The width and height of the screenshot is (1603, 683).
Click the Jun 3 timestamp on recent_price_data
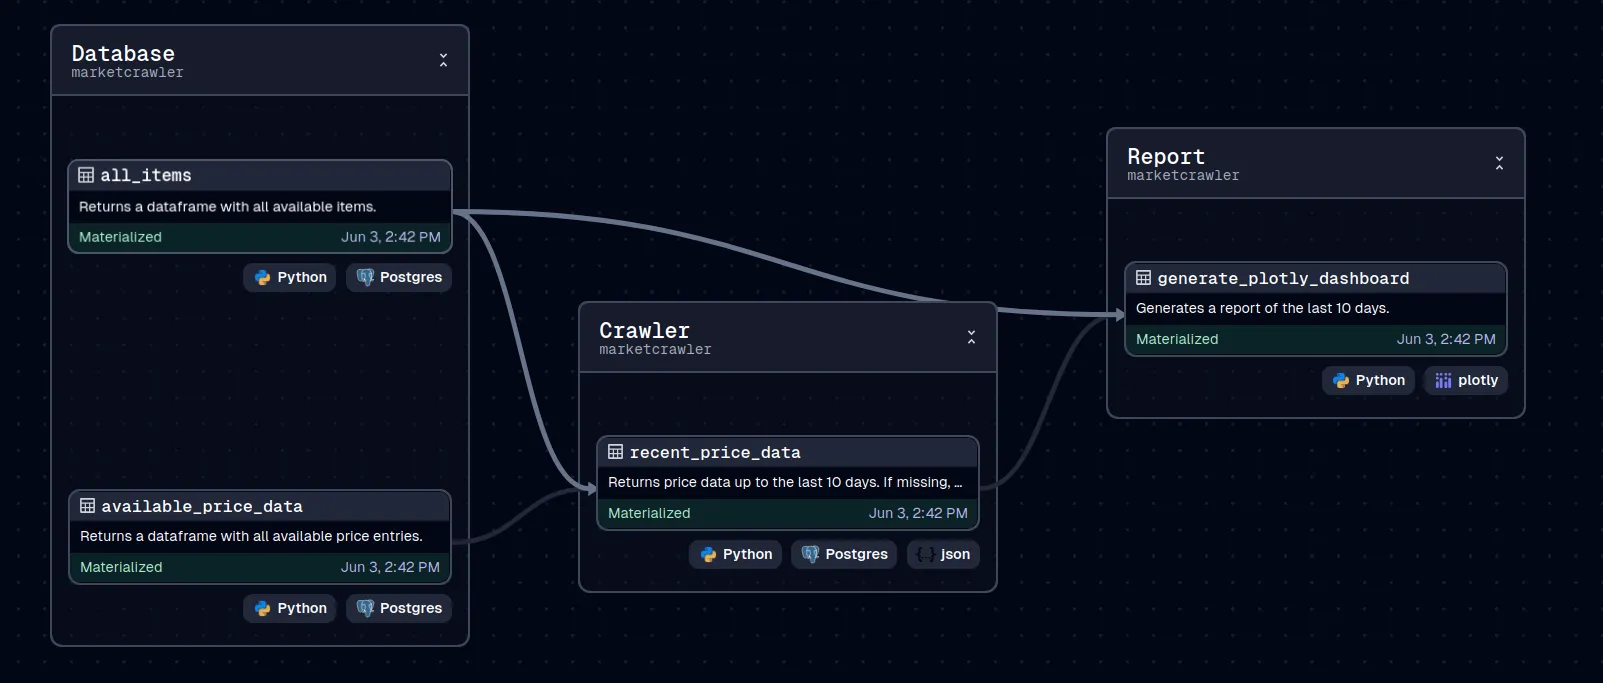(918, 513)
